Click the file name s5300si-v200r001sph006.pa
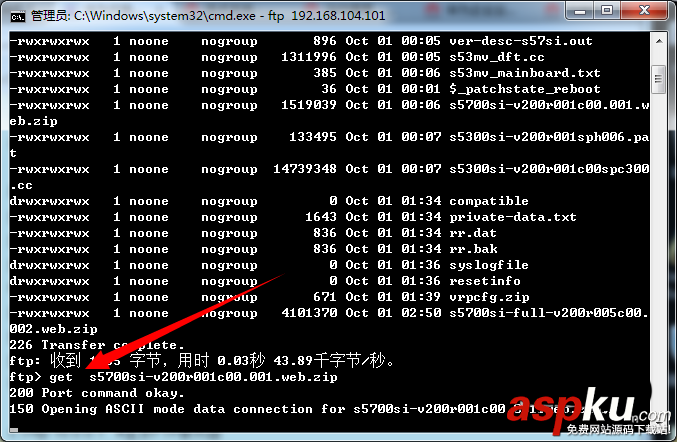The image size is (677, 442). click(x=549, y=137)
